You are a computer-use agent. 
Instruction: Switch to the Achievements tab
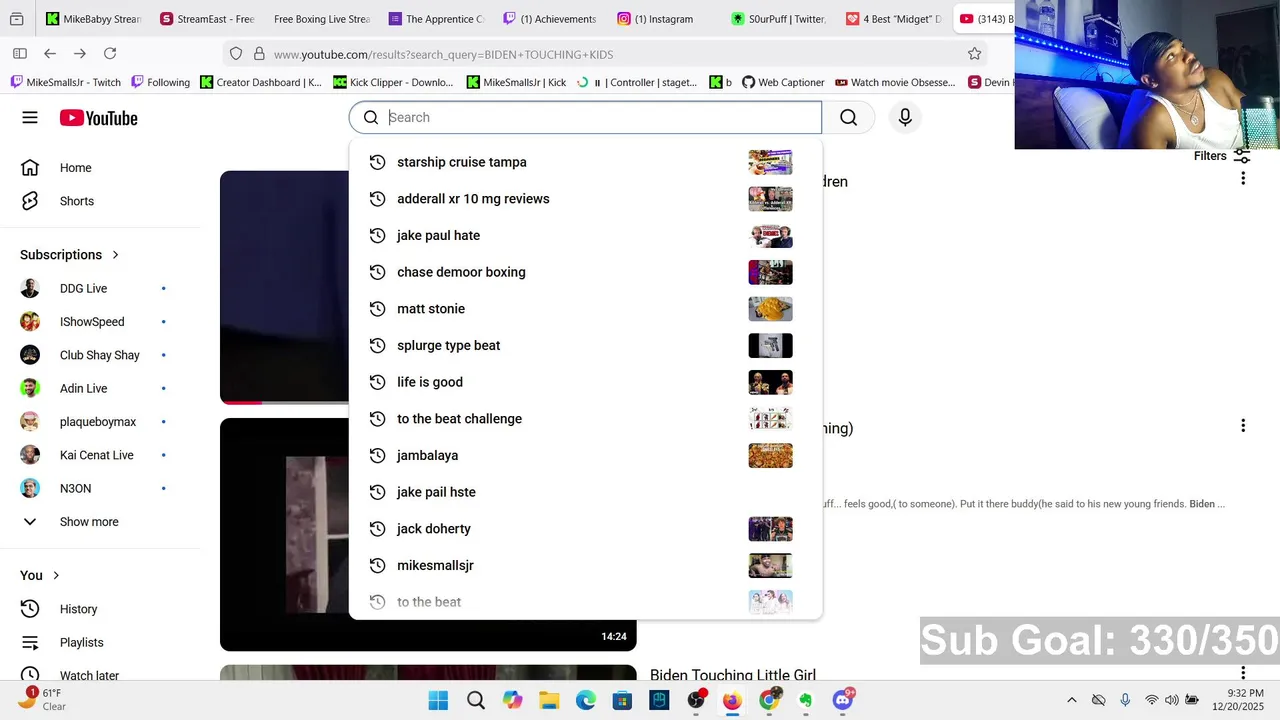(550, 19)
